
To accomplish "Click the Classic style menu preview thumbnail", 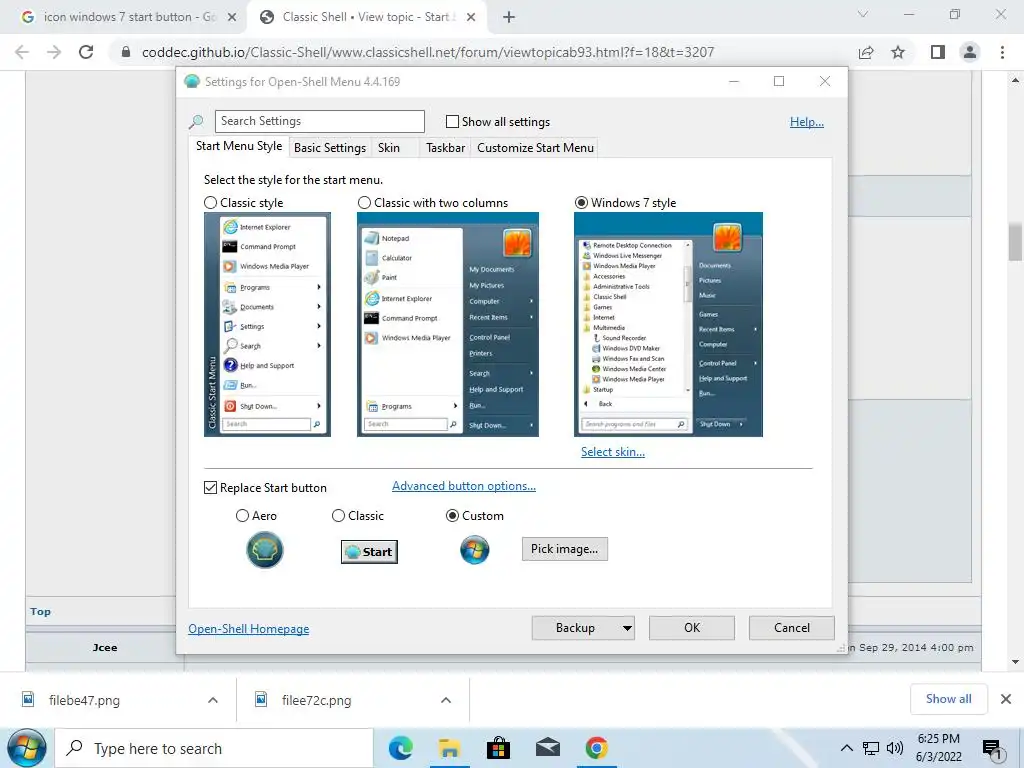I will pos(267,325).
